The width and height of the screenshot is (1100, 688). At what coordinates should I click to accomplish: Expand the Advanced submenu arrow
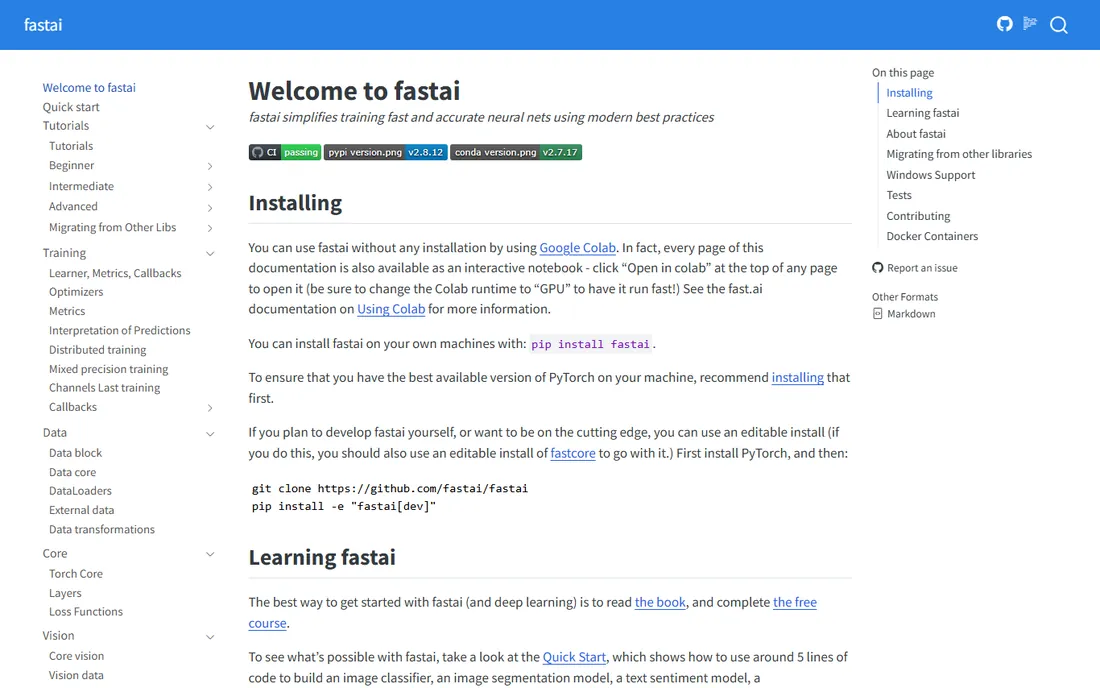point(210,208)
